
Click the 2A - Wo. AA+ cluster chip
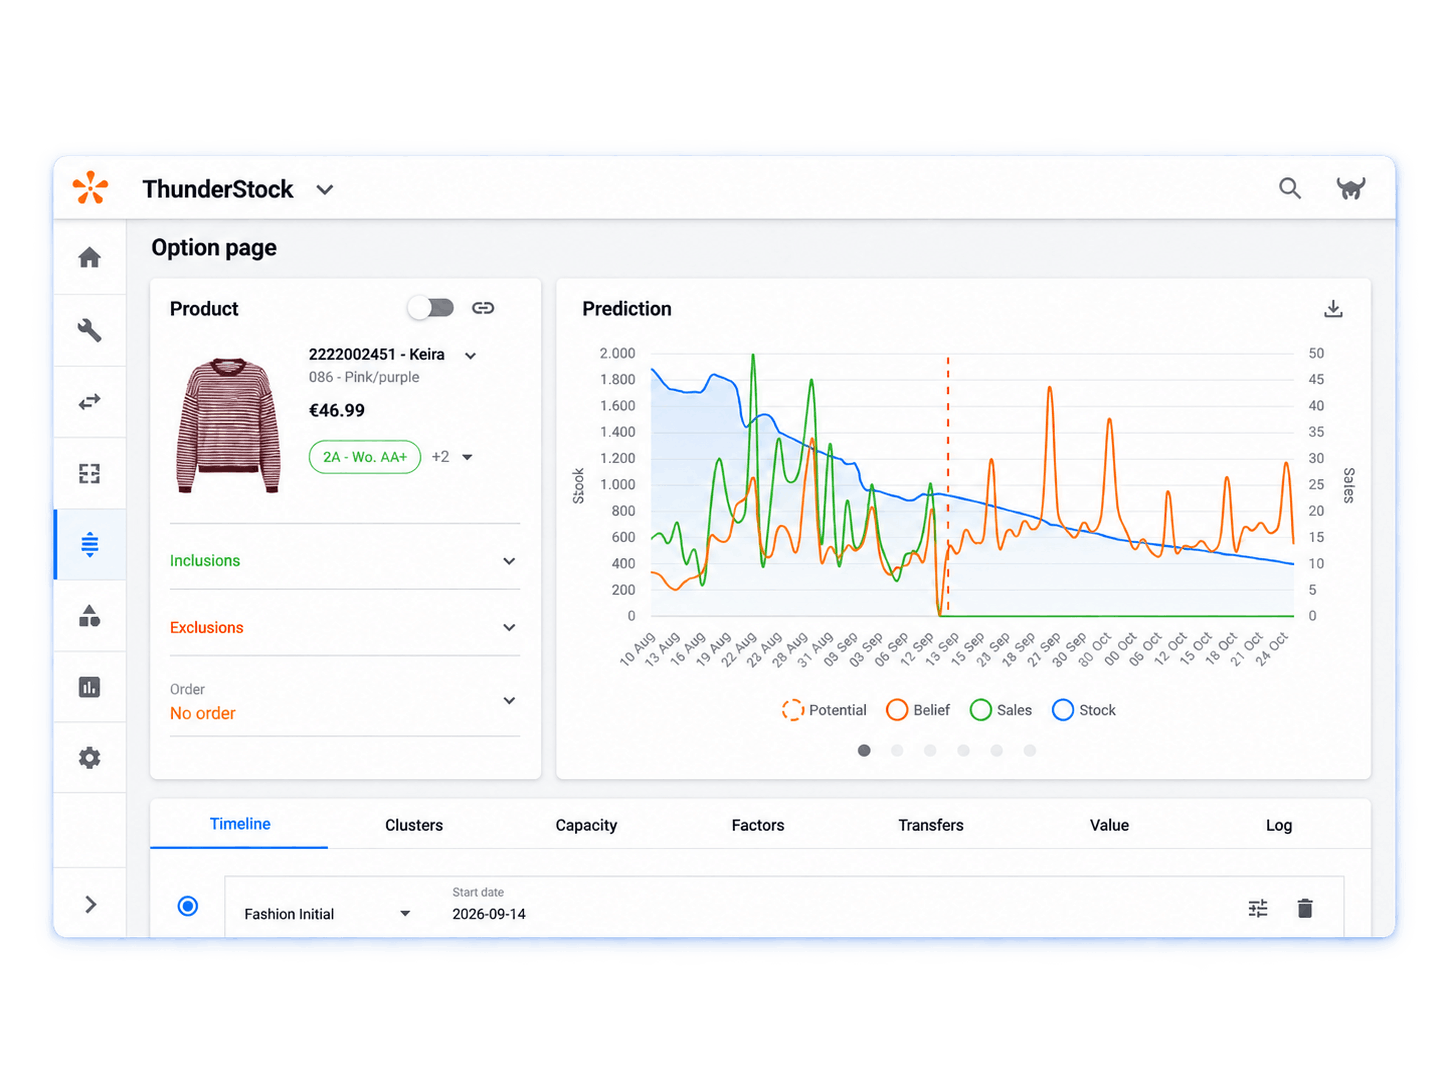coord(365,457)
